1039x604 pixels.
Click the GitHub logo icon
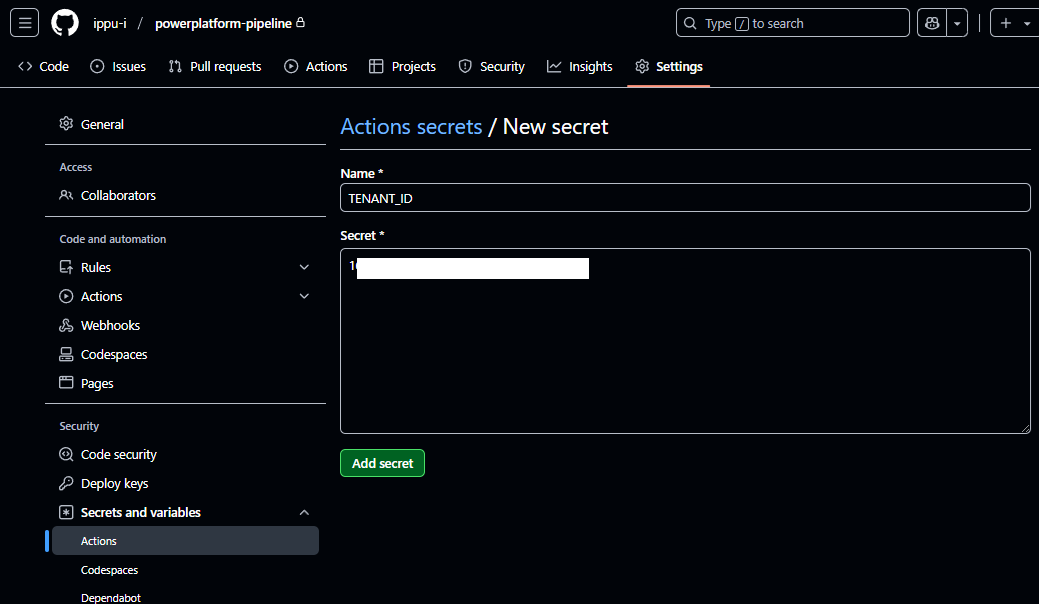tap(64, 22)
